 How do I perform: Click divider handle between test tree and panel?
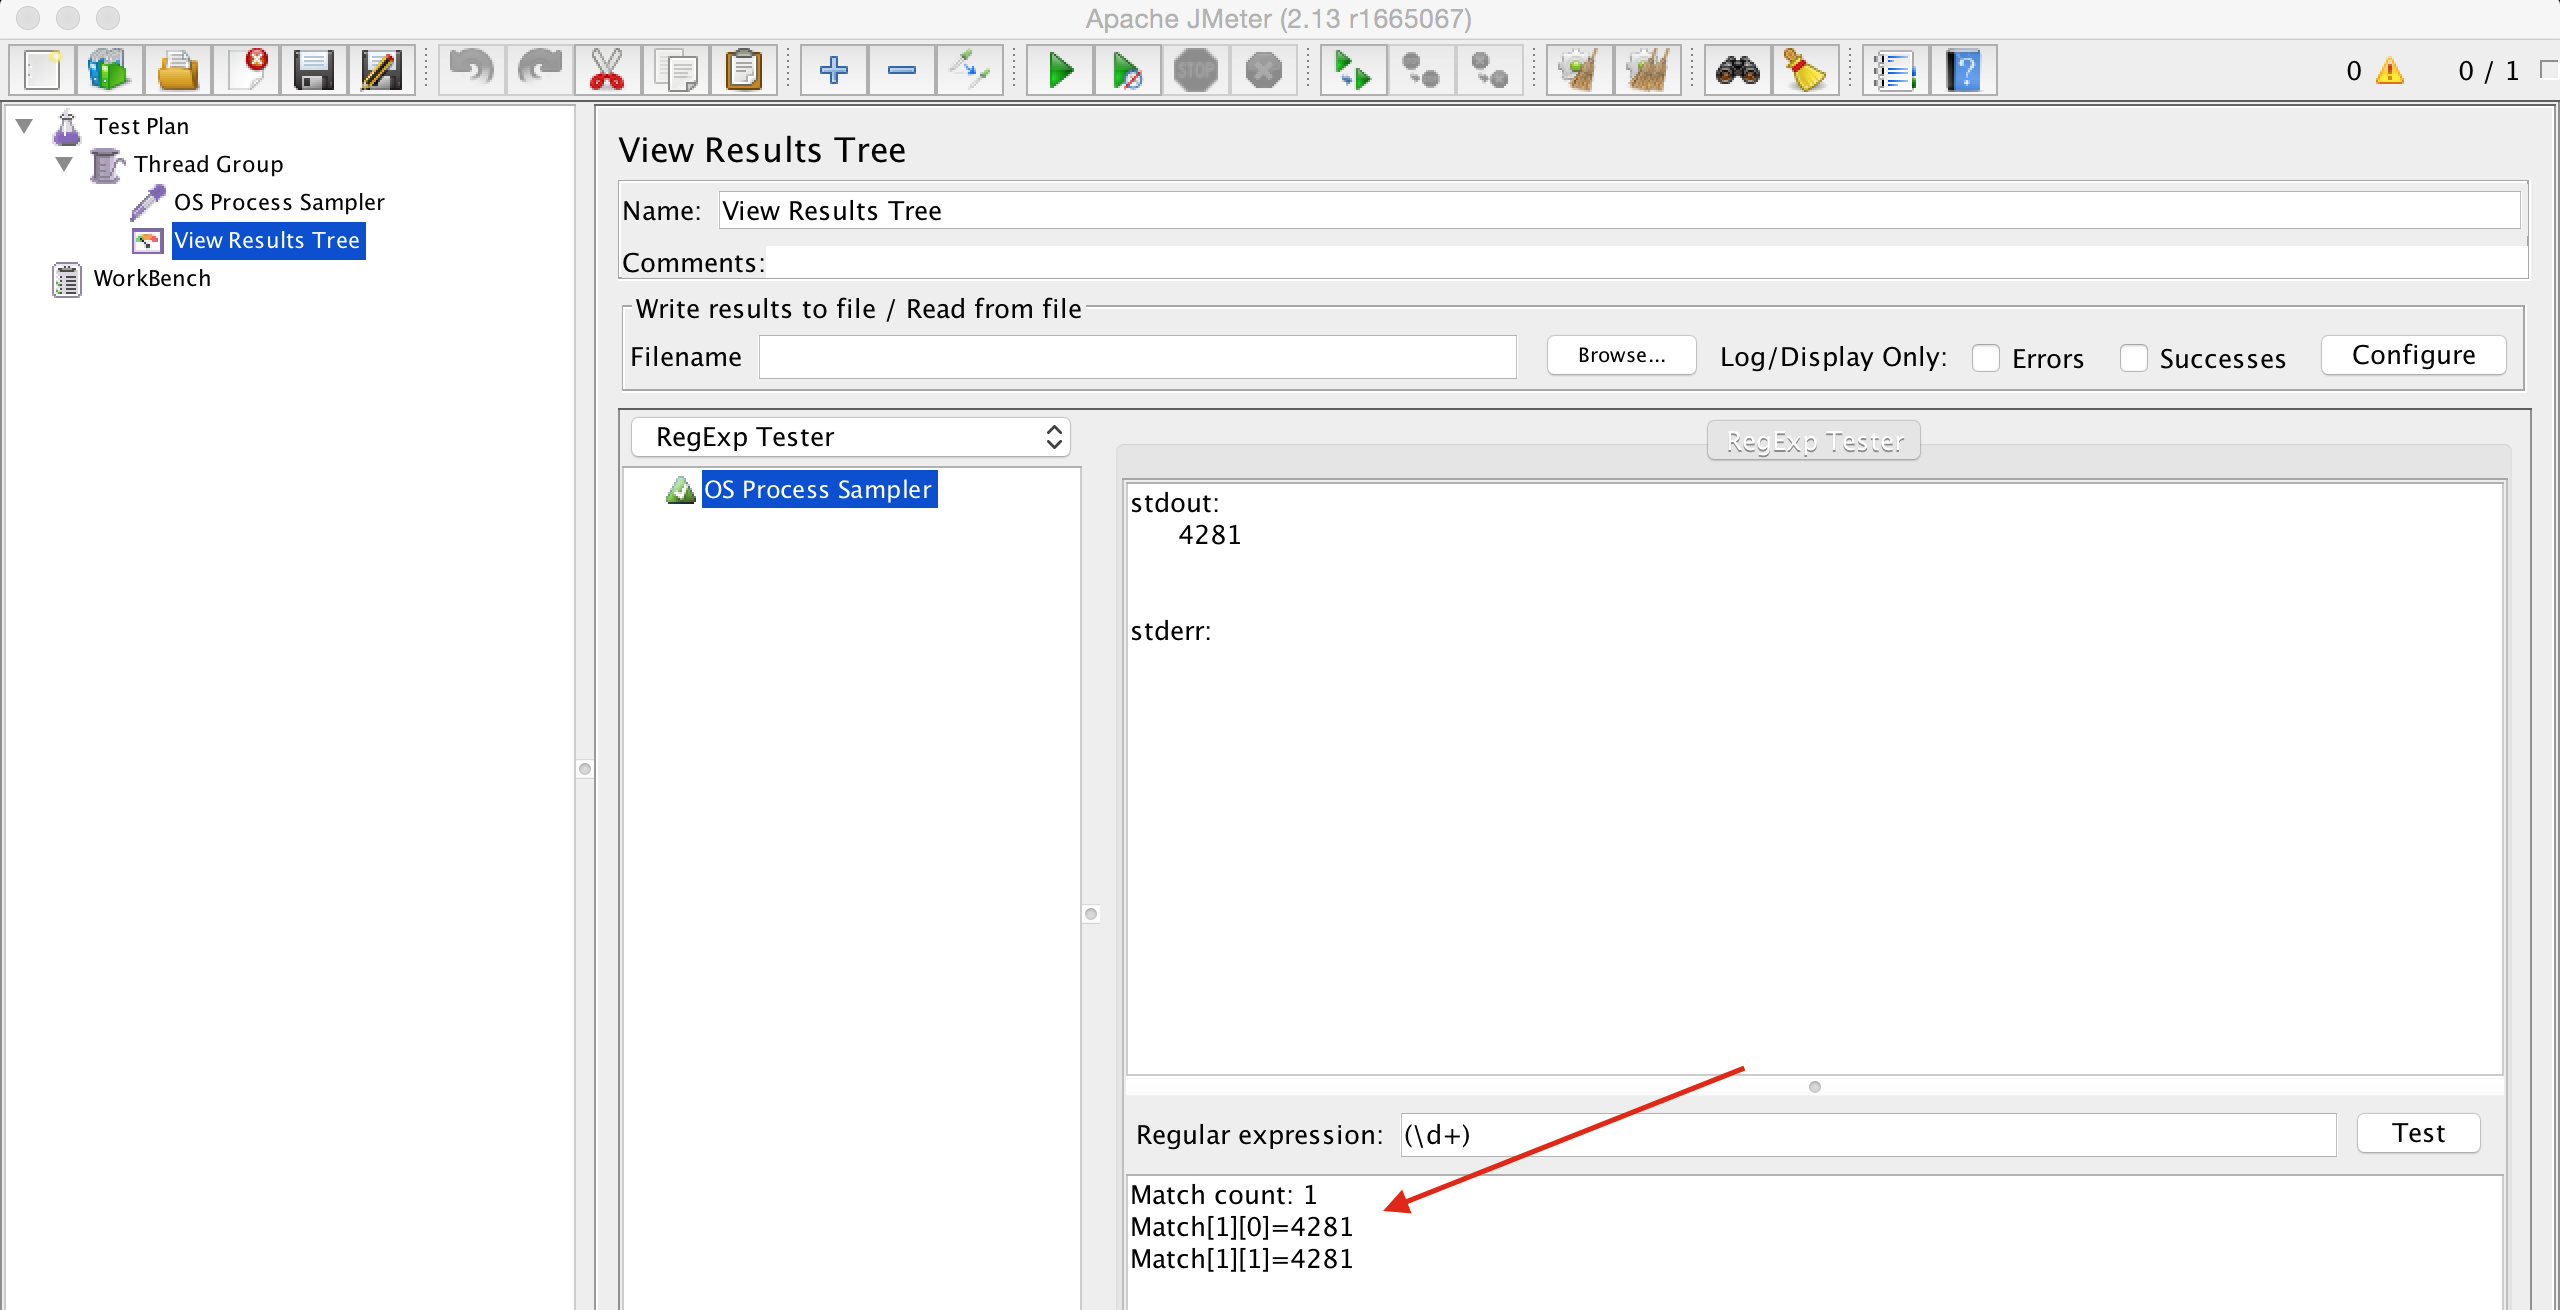pos(585,768)
